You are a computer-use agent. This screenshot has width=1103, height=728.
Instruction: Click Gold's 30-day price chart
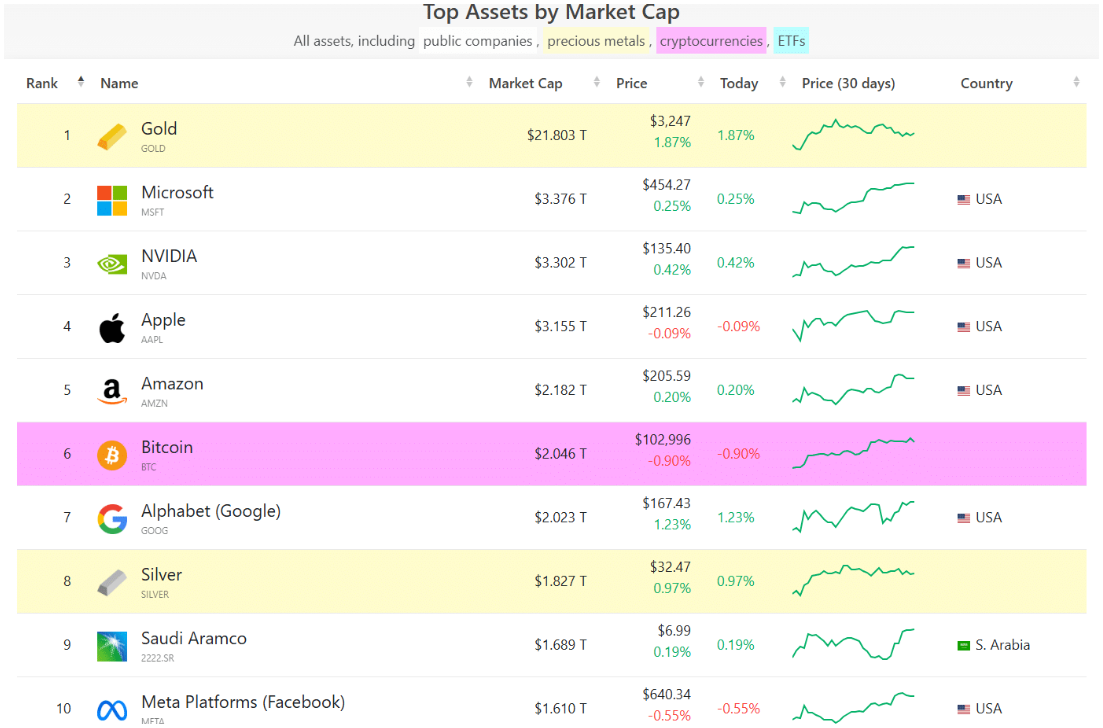click(x=853, y=134)
